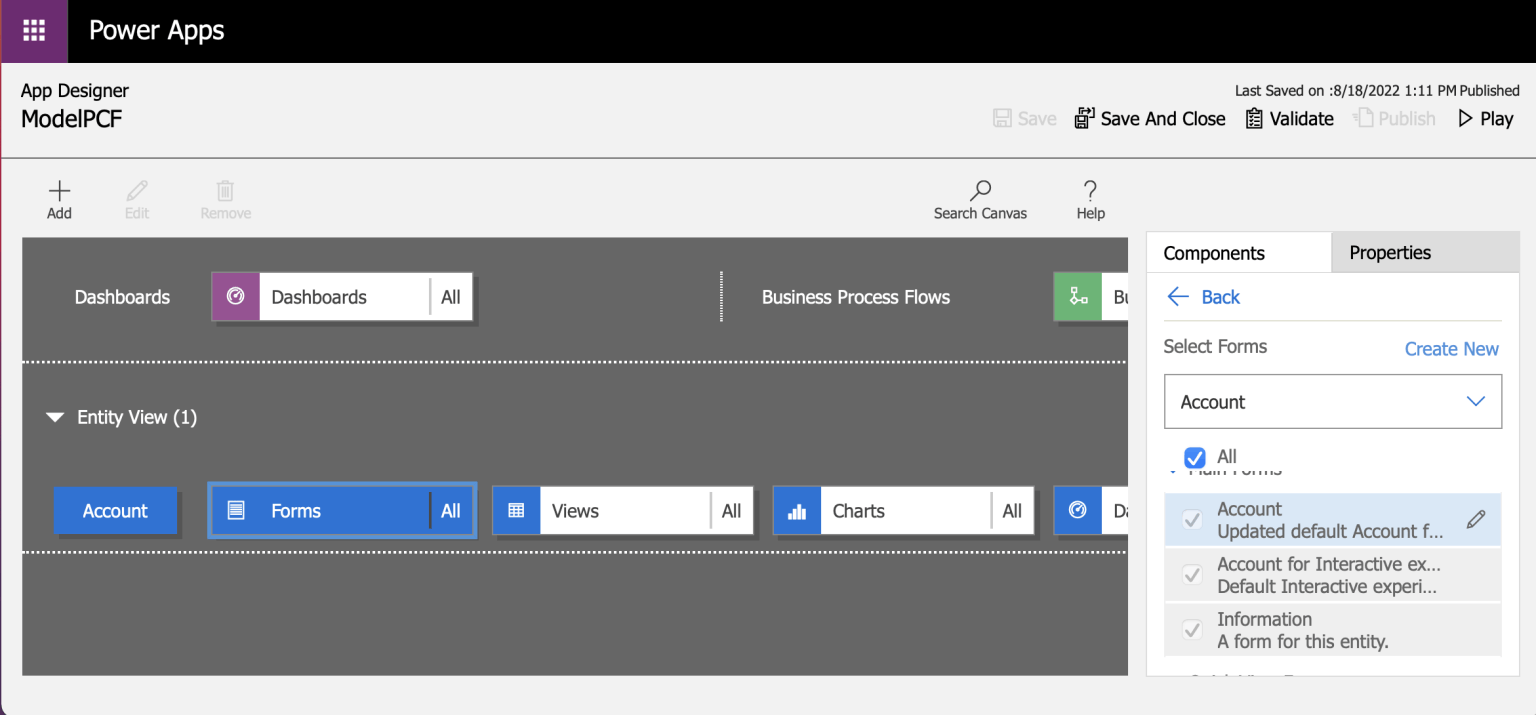
Task: Click the entity Dashboards gauge icon
Action: point(1078,511)
